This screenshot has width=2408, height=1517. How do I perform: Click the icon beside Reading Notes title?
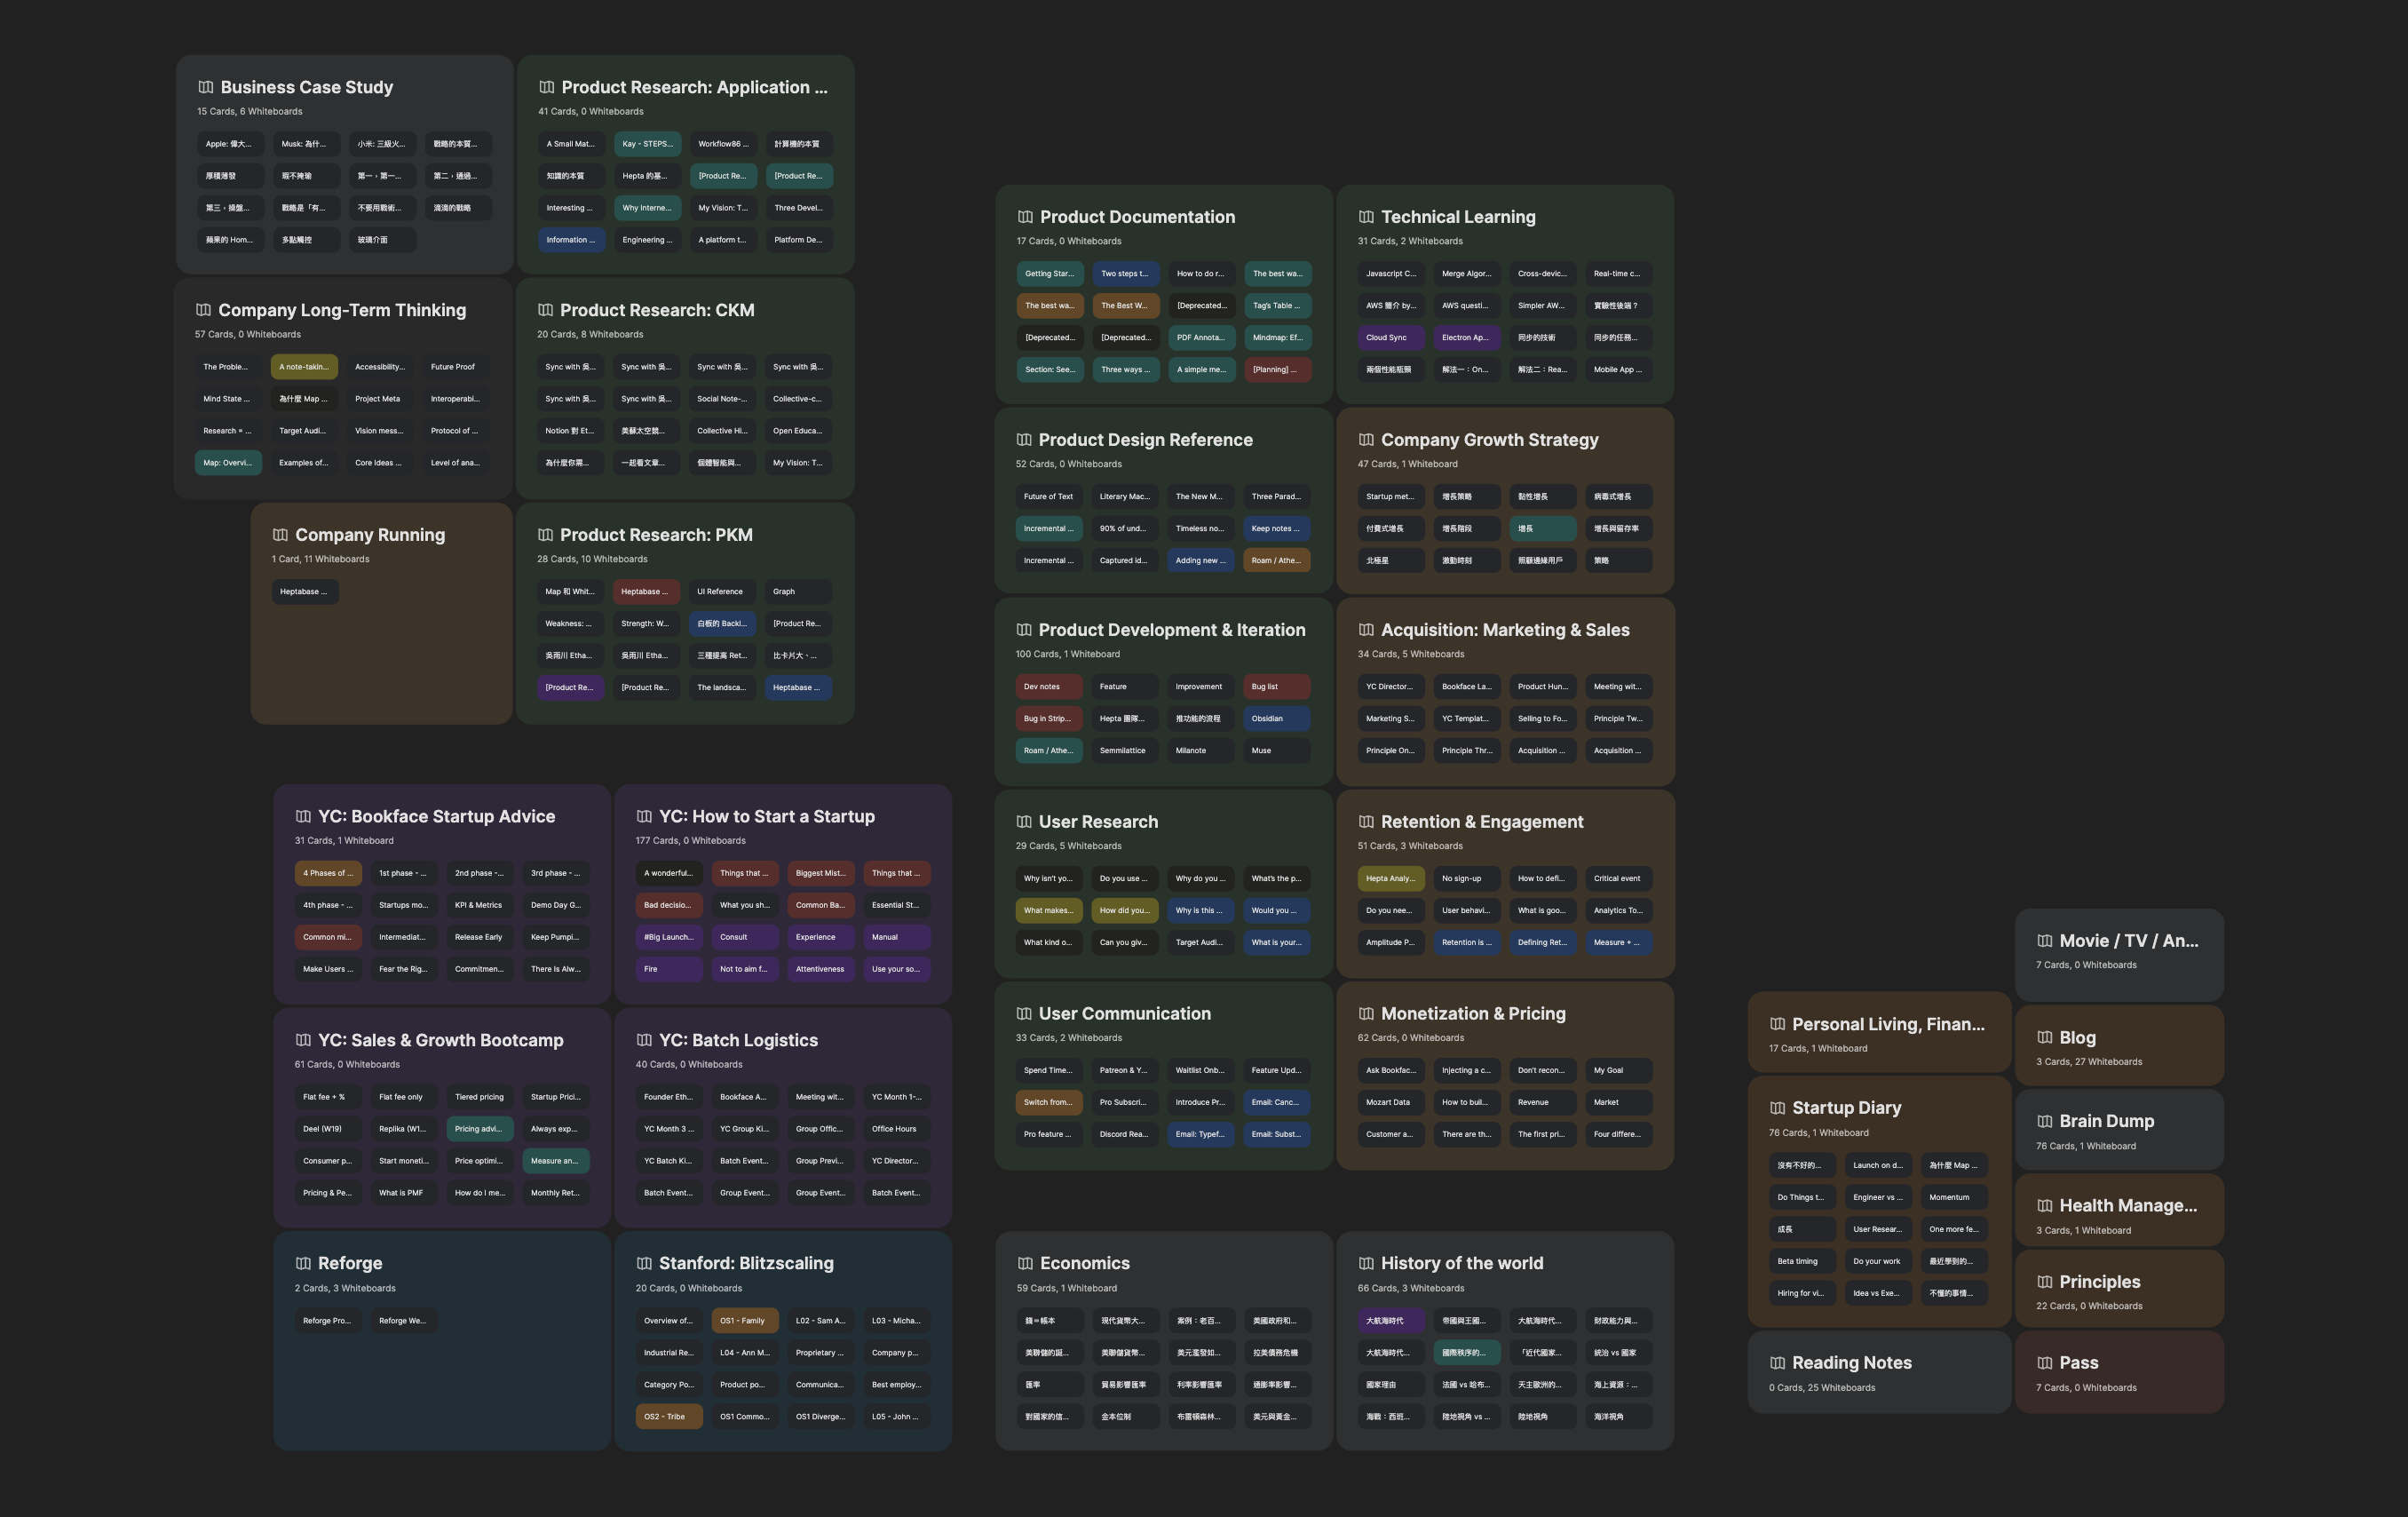pyautogui.click(x=1777, y=1363)
